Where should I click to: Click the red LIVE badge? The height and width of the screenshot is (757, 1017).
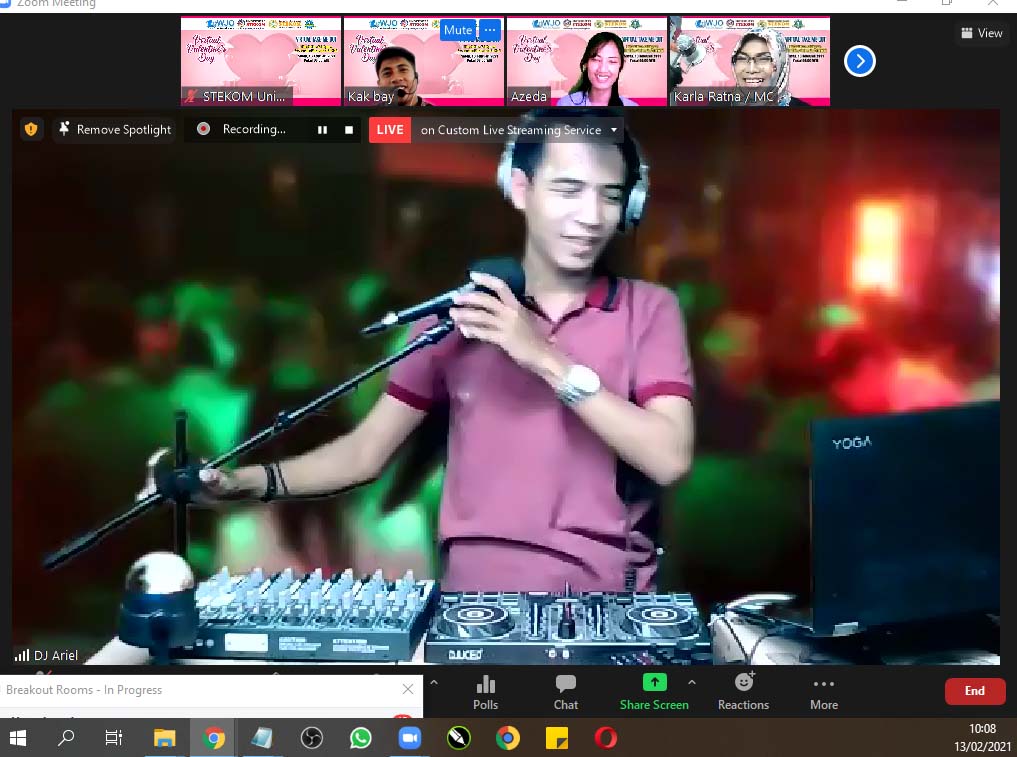tap(390, 130)
